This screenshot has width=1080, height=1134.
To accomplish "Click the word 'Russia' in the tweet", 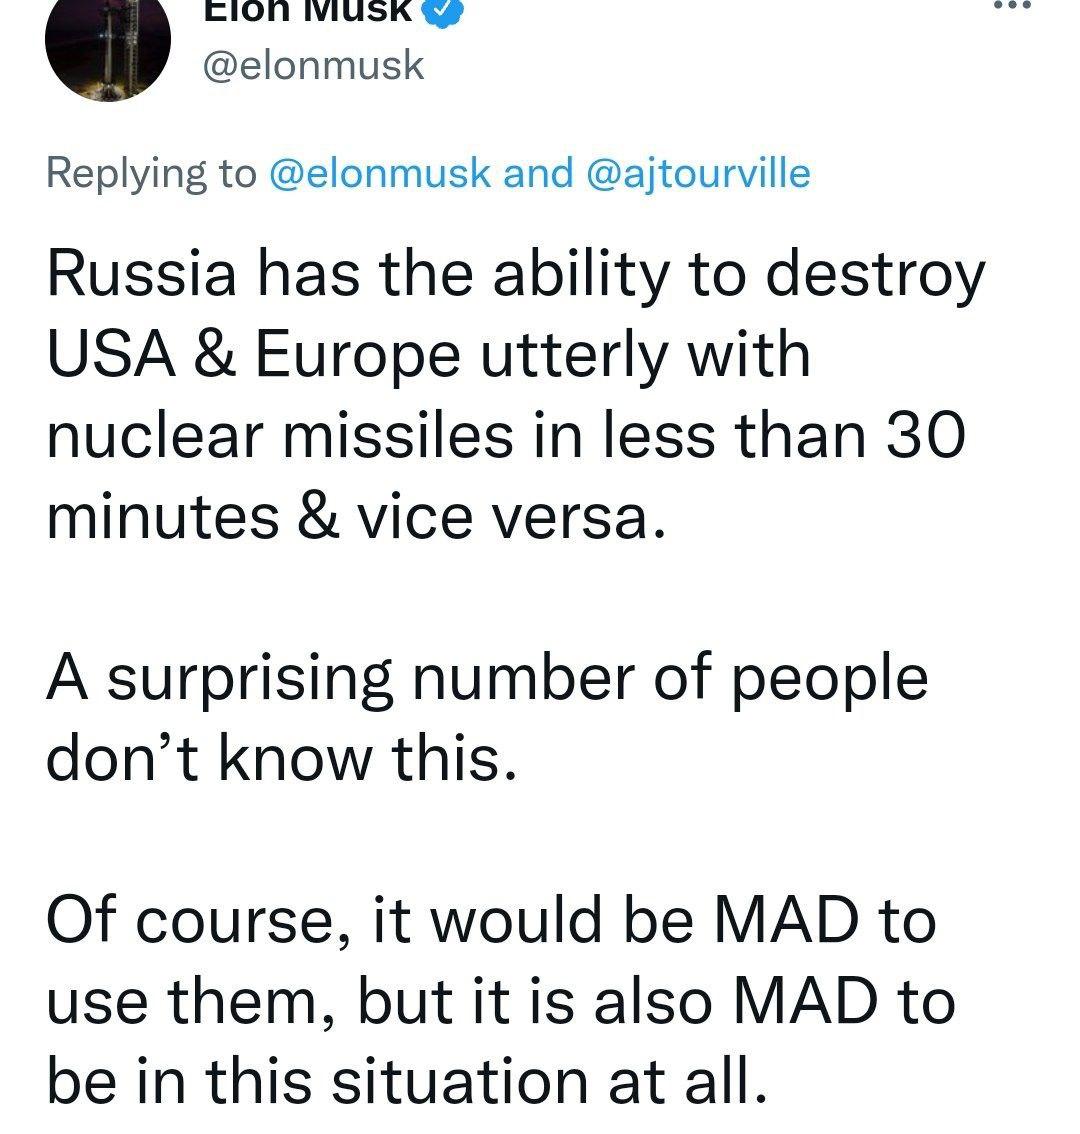I will [142, 275].
